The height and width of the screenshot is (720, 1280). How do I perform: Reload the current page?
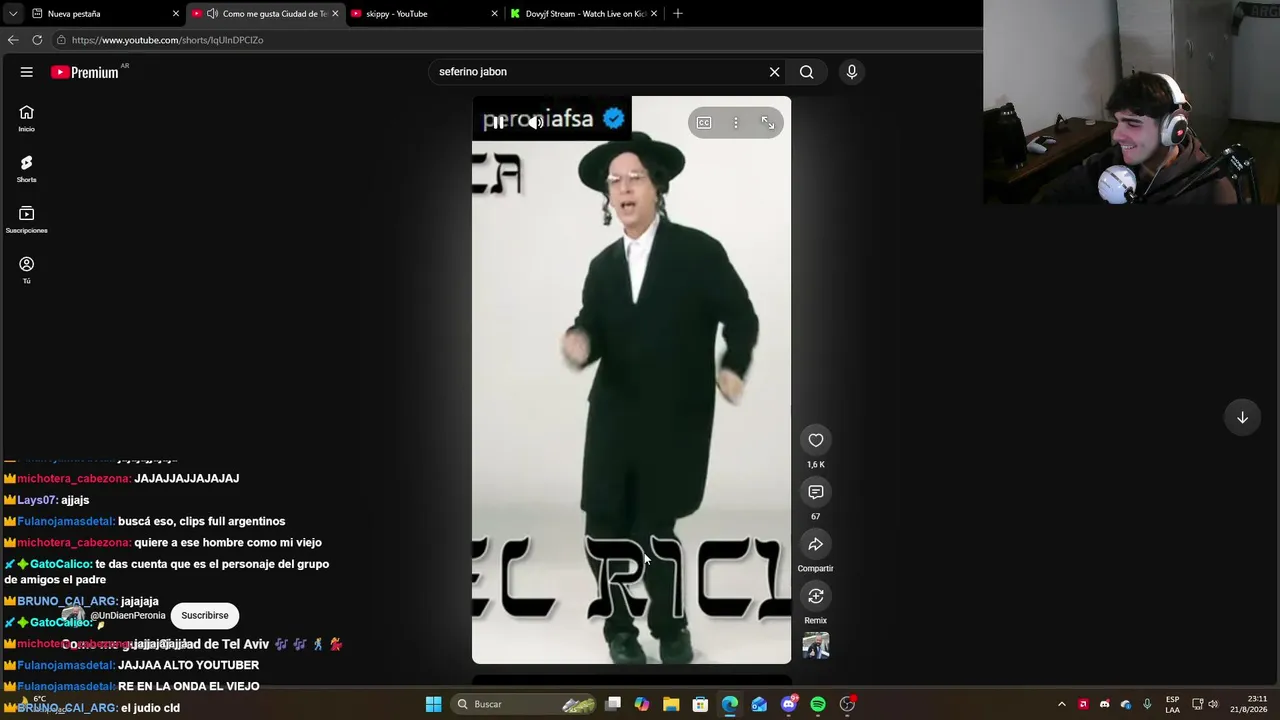tap(37, 40)
